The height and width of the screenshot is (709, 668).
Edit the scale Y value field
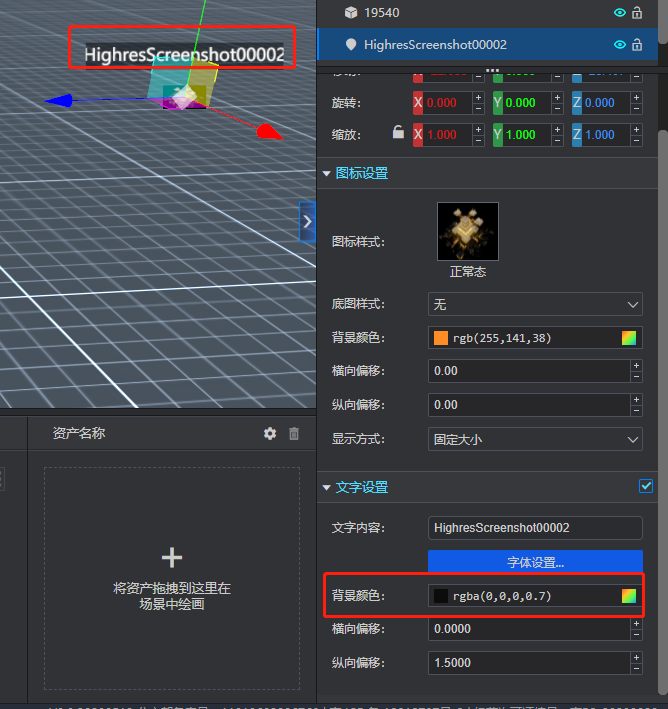click(527, 135)
